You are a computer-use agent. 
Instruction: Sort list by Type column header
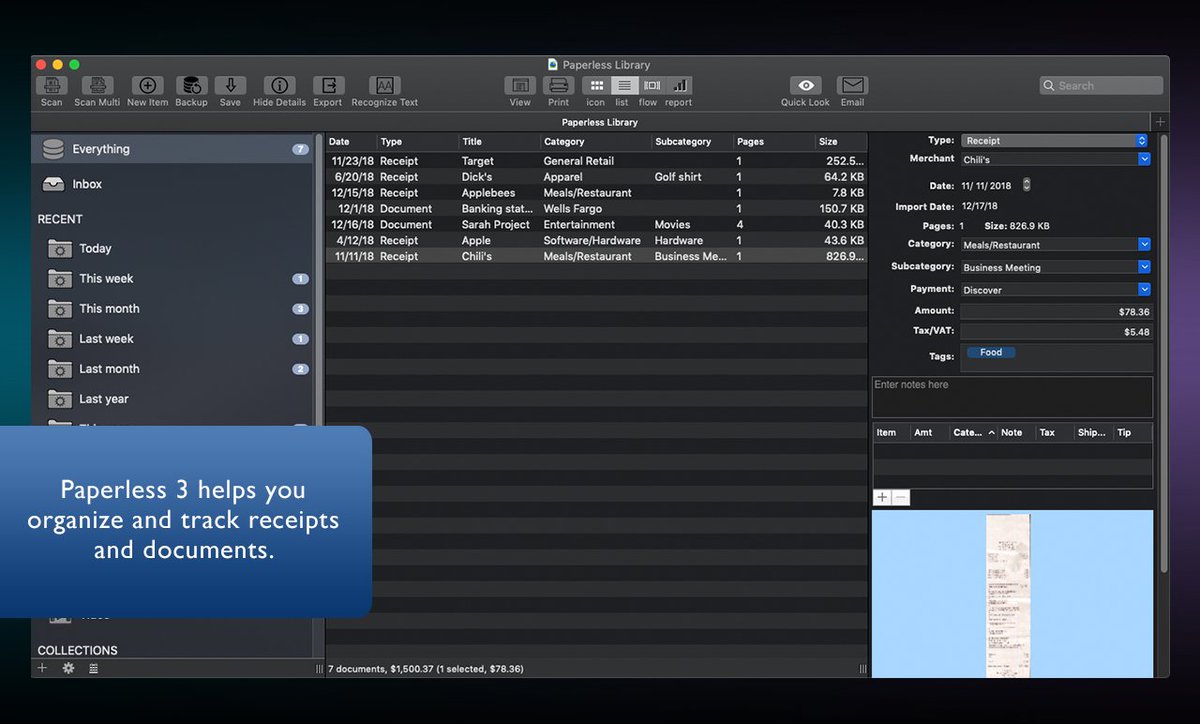click(418, 142)
